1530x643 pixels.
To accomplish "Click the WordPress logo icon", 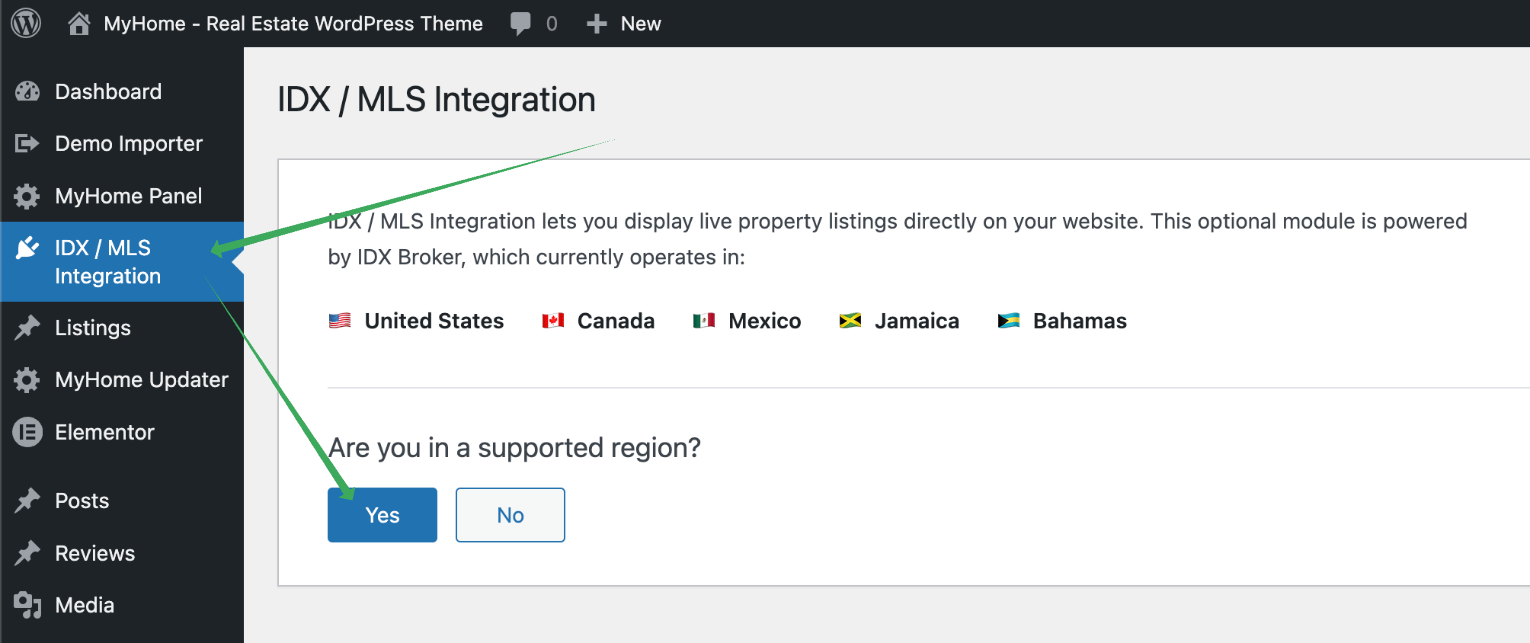I will pyautogui.click(x=26, y=23).
